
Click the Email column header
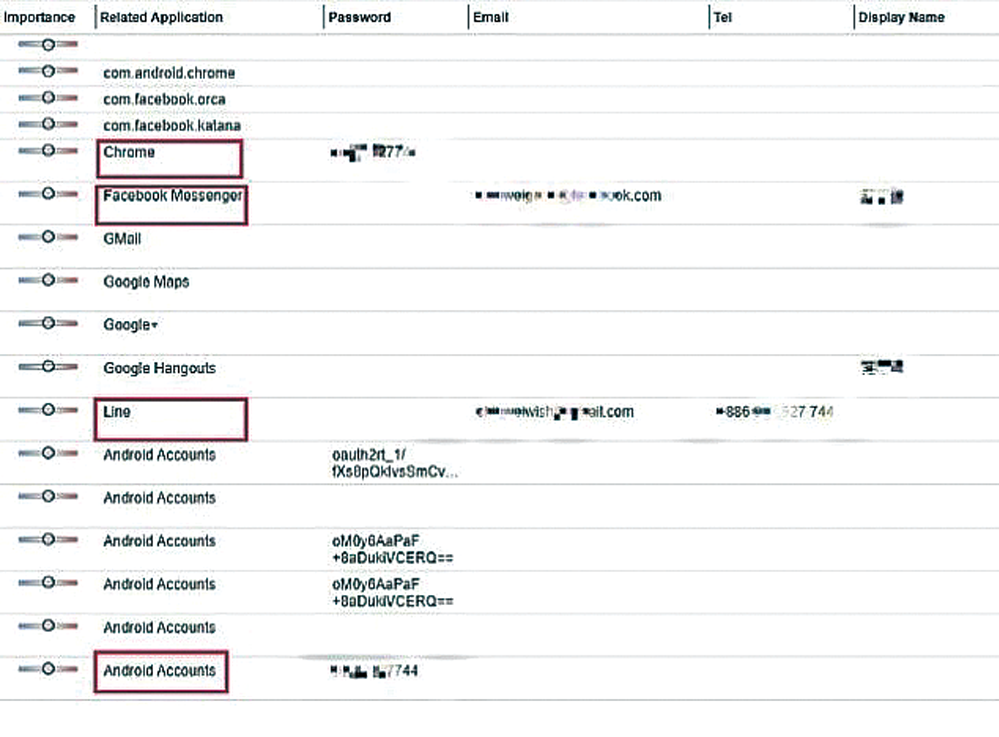(491, 17)
